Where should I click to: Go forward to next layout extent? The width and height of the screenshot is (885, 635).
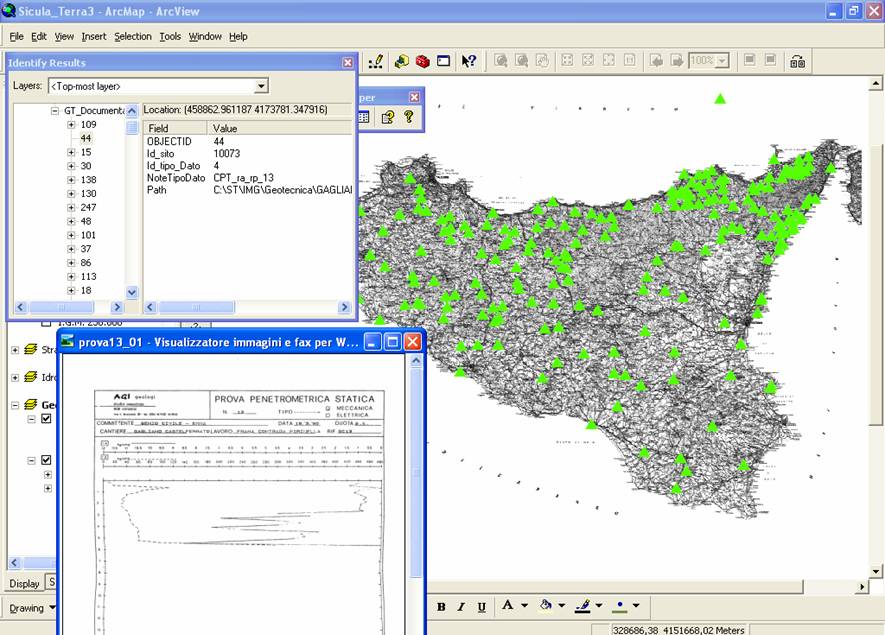tap(677, 60)
